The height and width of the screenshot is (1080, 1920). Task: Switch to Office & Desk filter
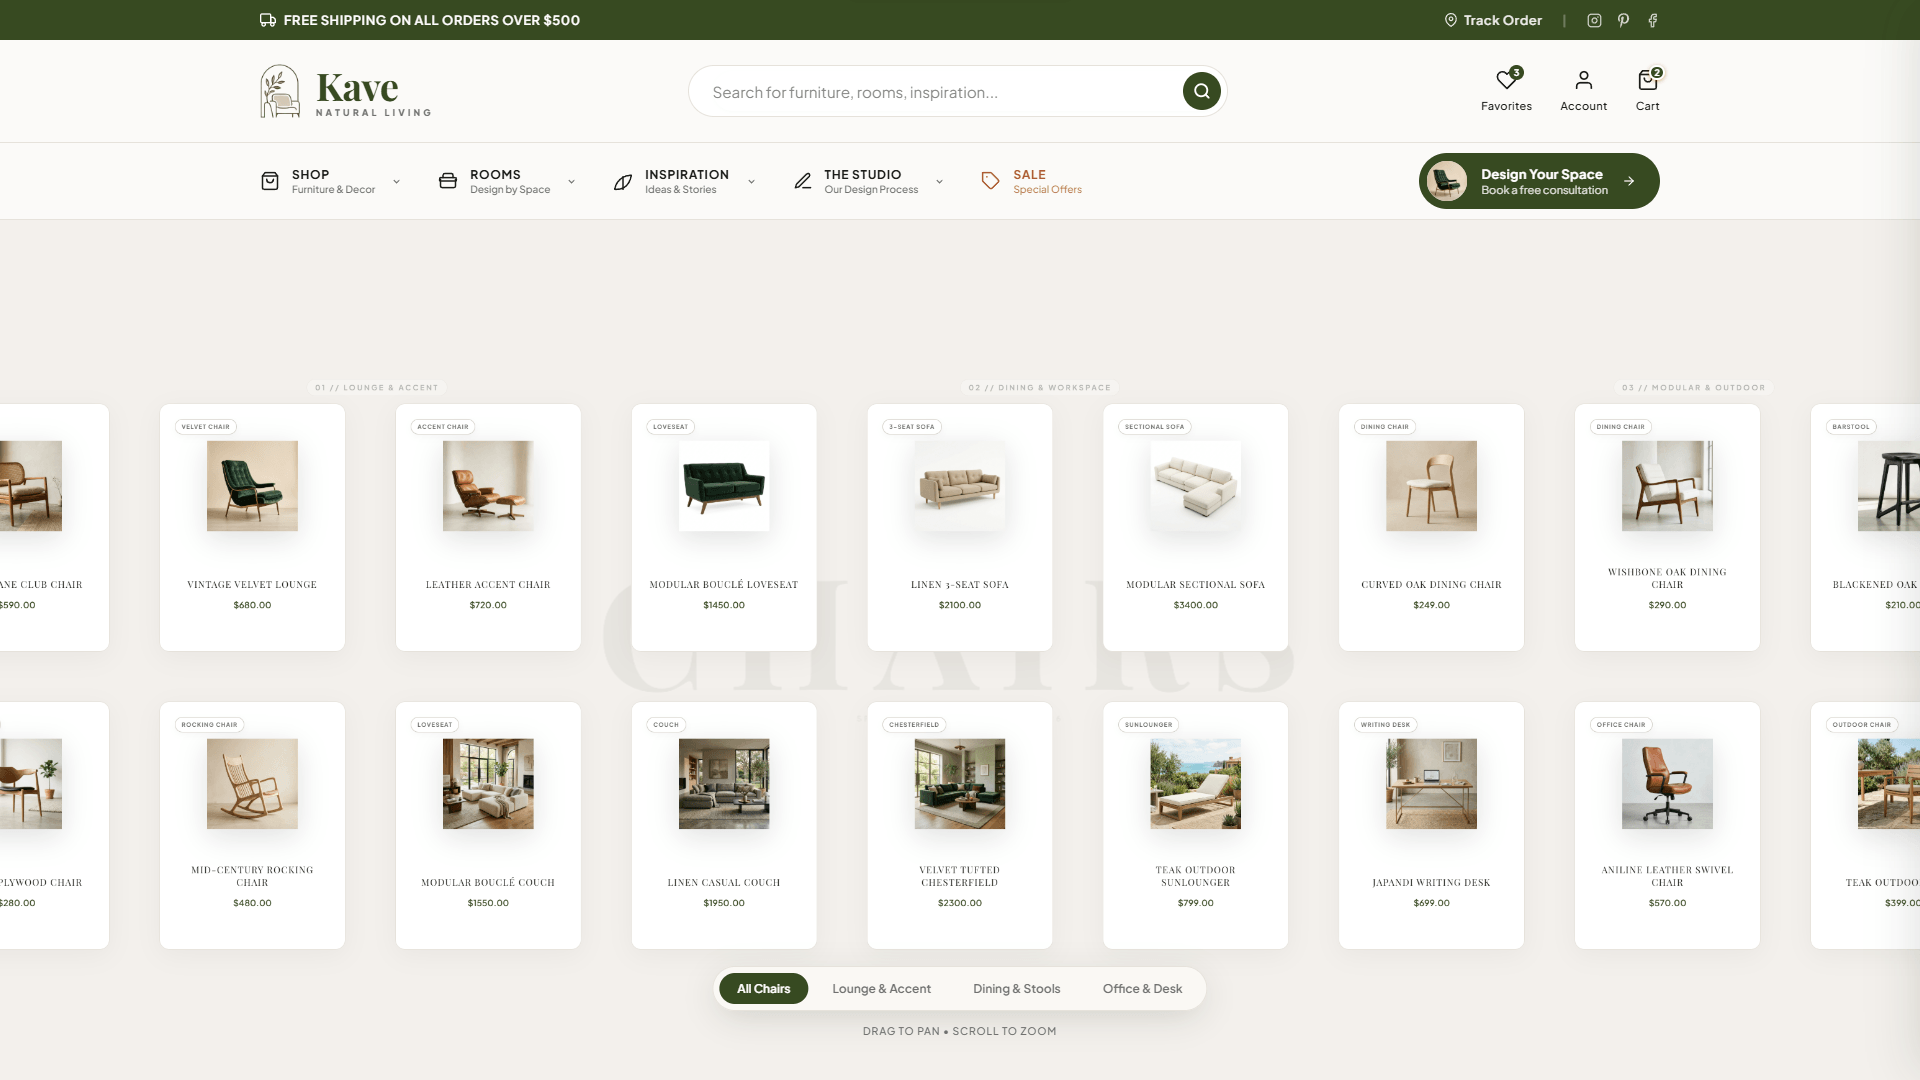point(1142,989)
